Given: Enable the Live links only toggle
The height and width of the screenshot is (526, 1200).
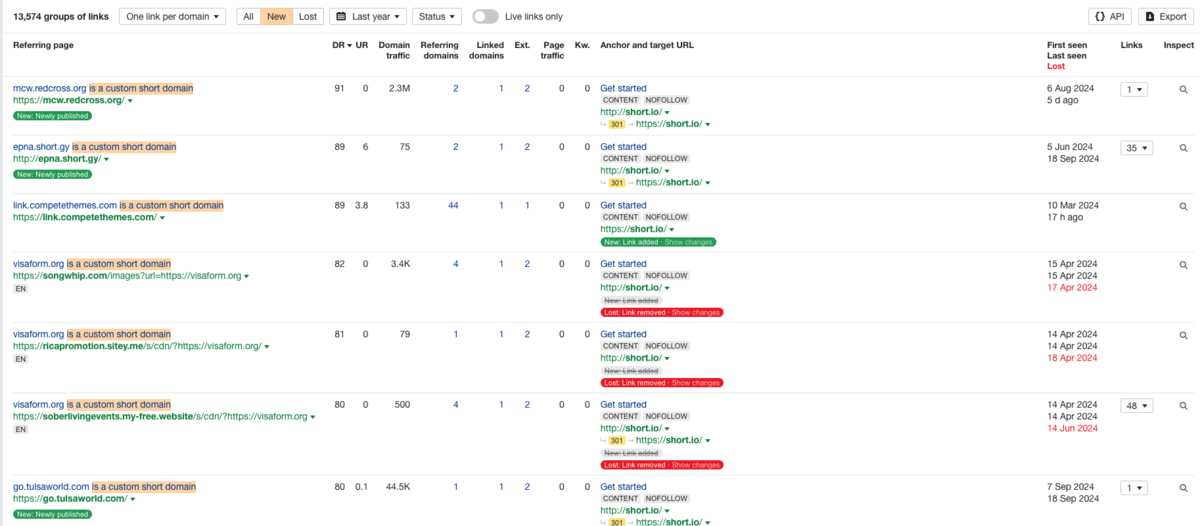Looking at the screenshot, I should (485, 17).
